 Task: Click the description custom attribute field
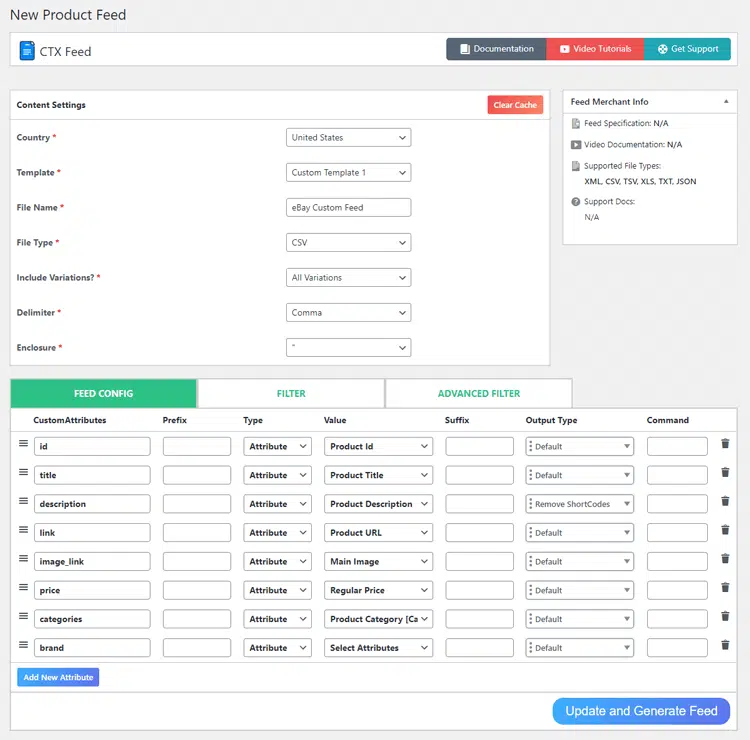(x=92, y=504)
